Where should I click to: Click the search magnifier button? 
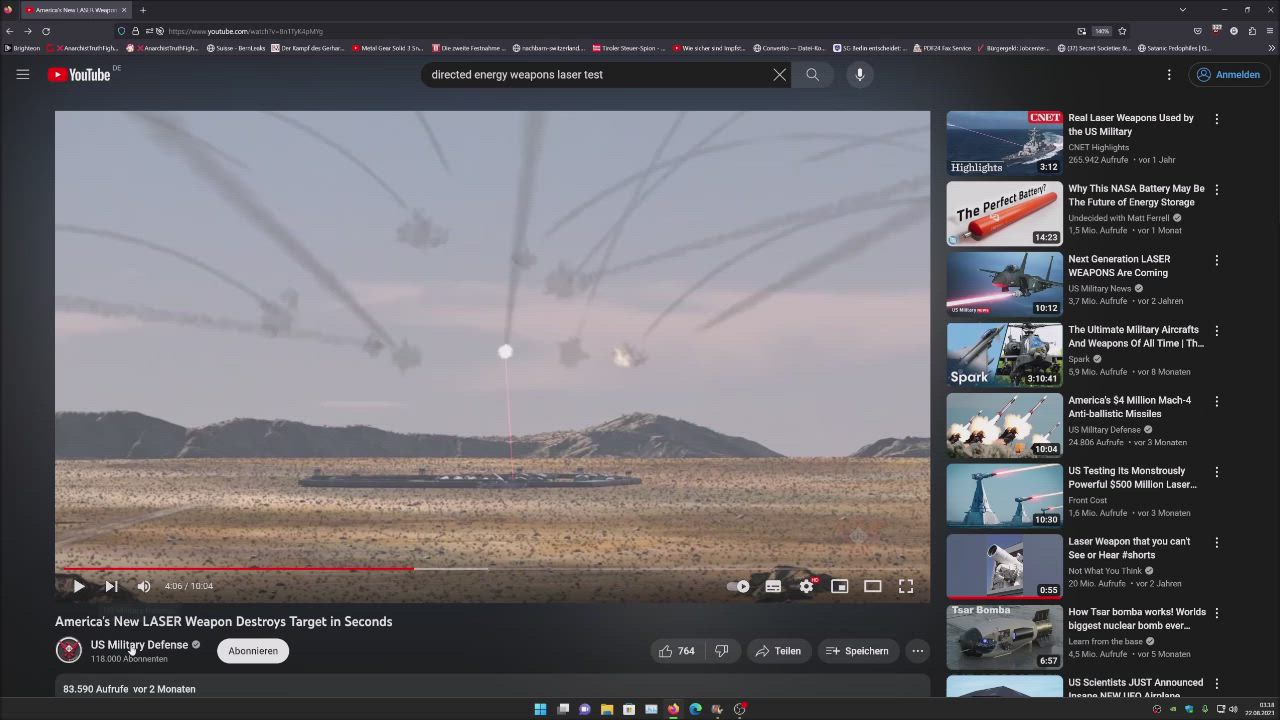812,74
